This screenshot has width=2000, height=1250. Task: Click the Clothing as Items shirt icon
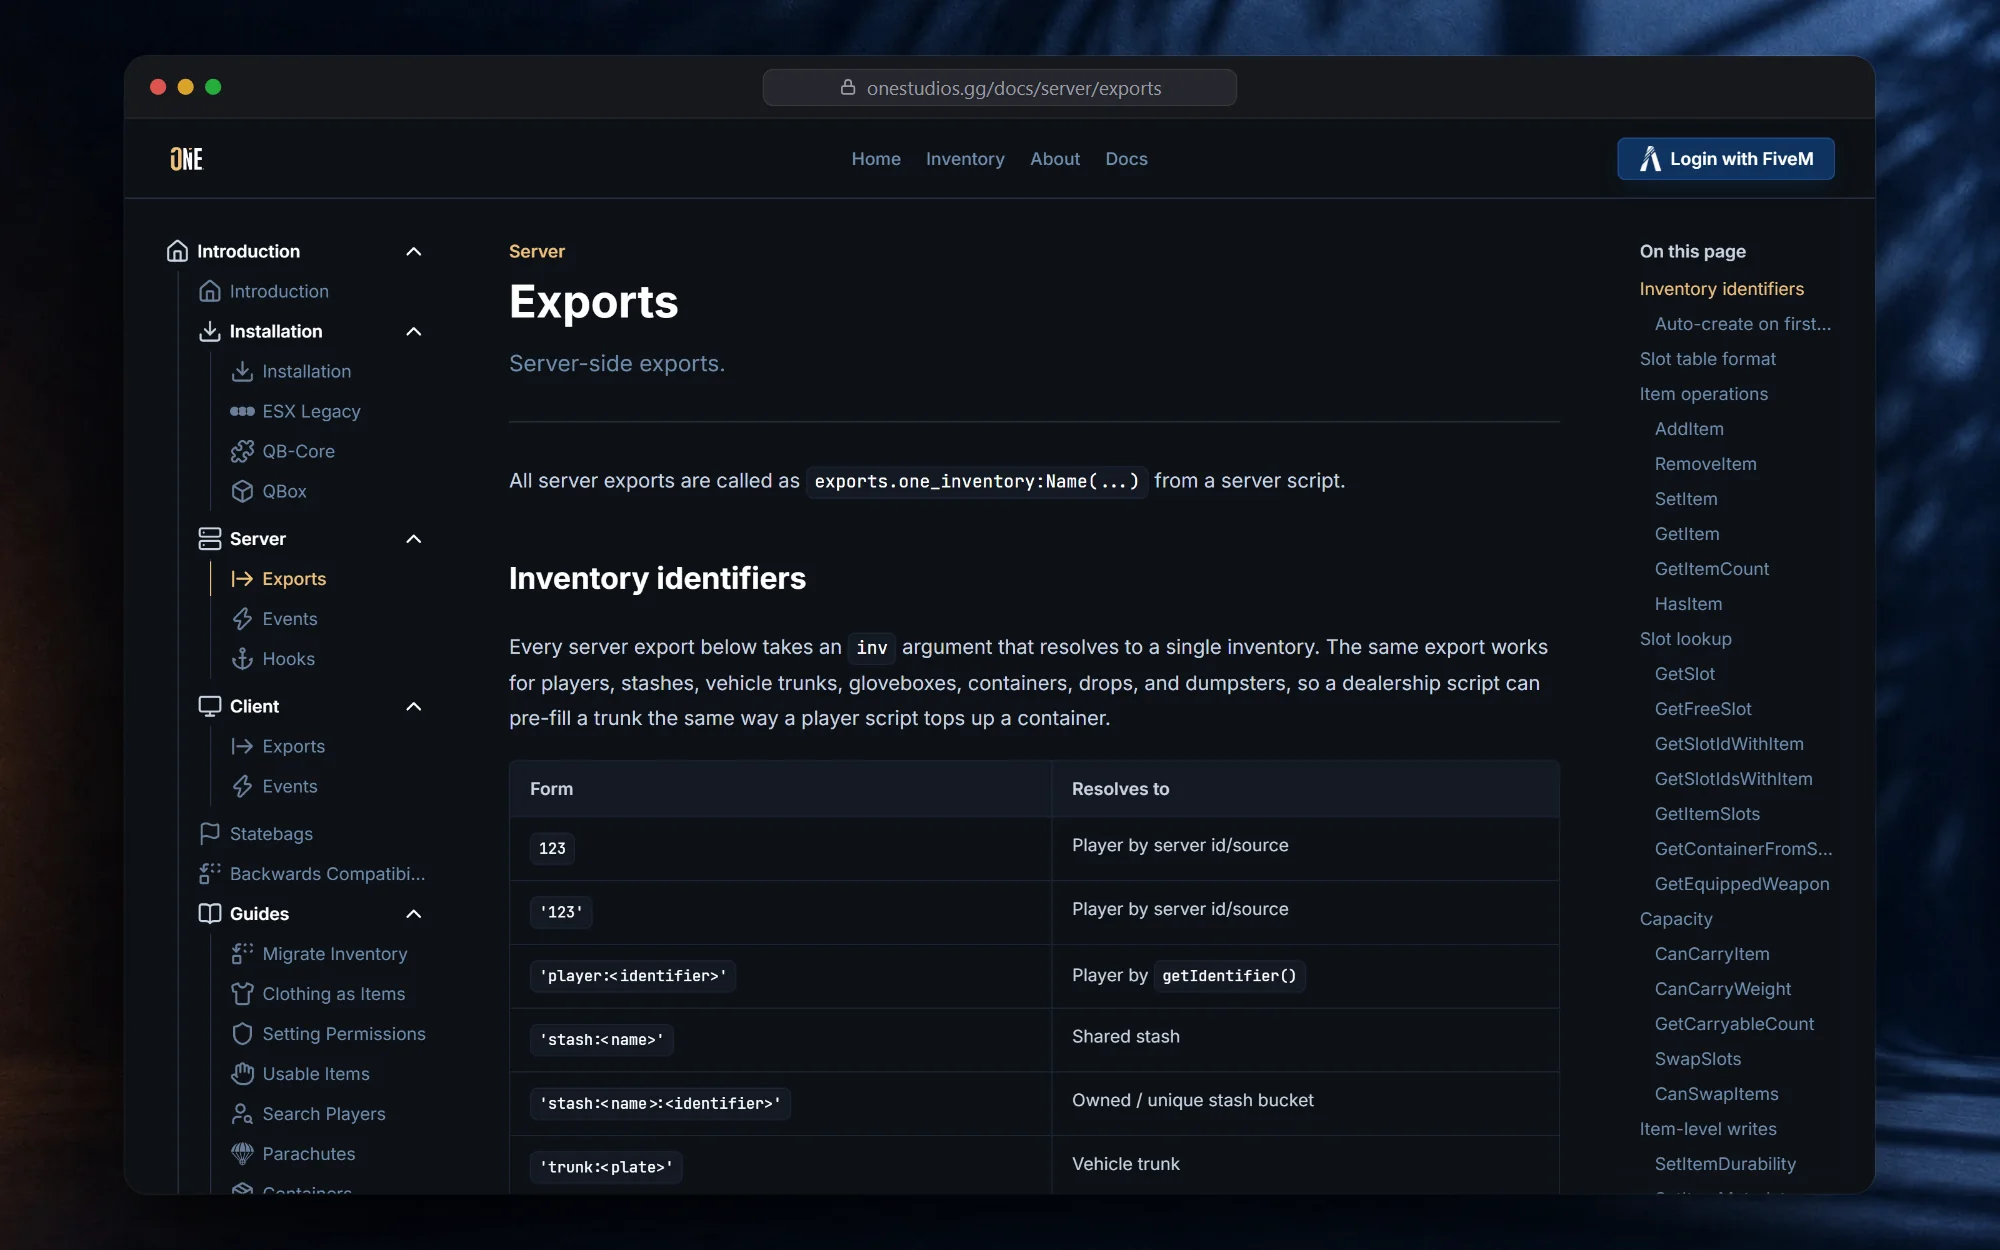(242, 993)
